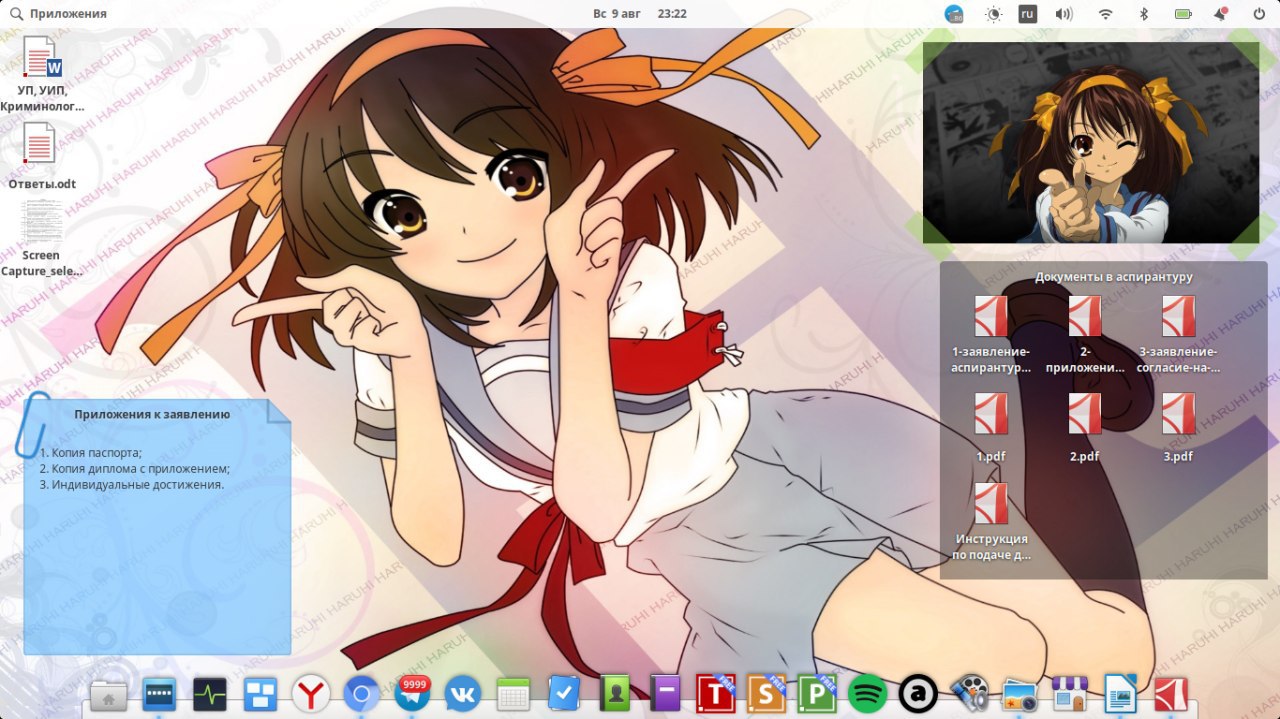Select the Screen Capture_sele... desktop file
The image size is (1280, 719).
41,237
